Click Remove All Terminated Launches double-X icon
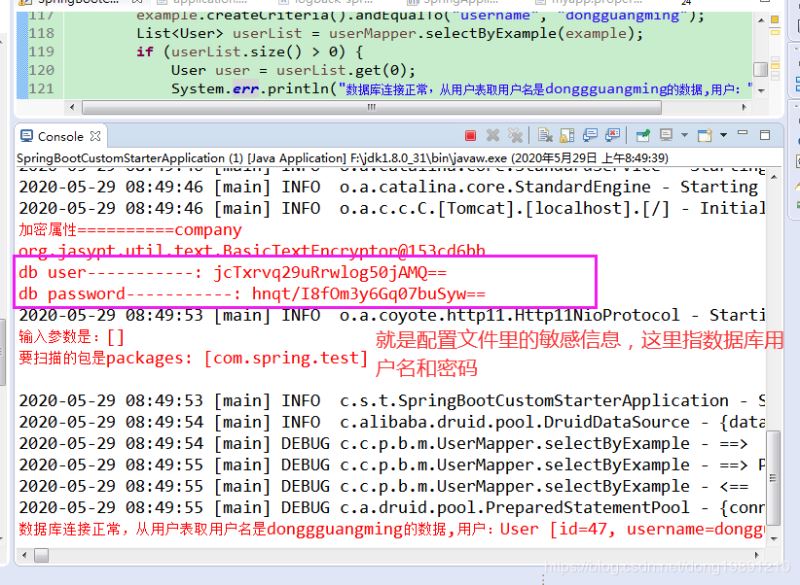 coord(515,136)
